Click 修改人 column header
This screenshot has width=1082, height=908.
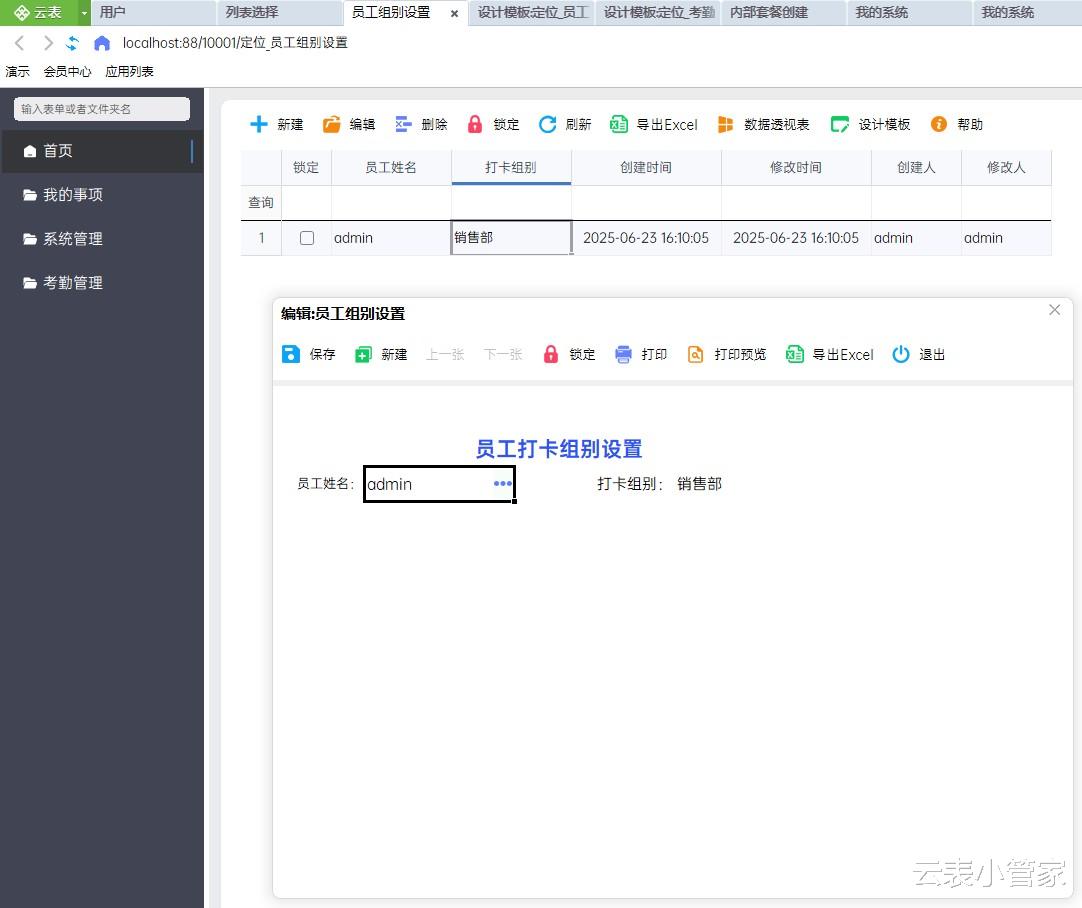click(x=1006, y=167)
